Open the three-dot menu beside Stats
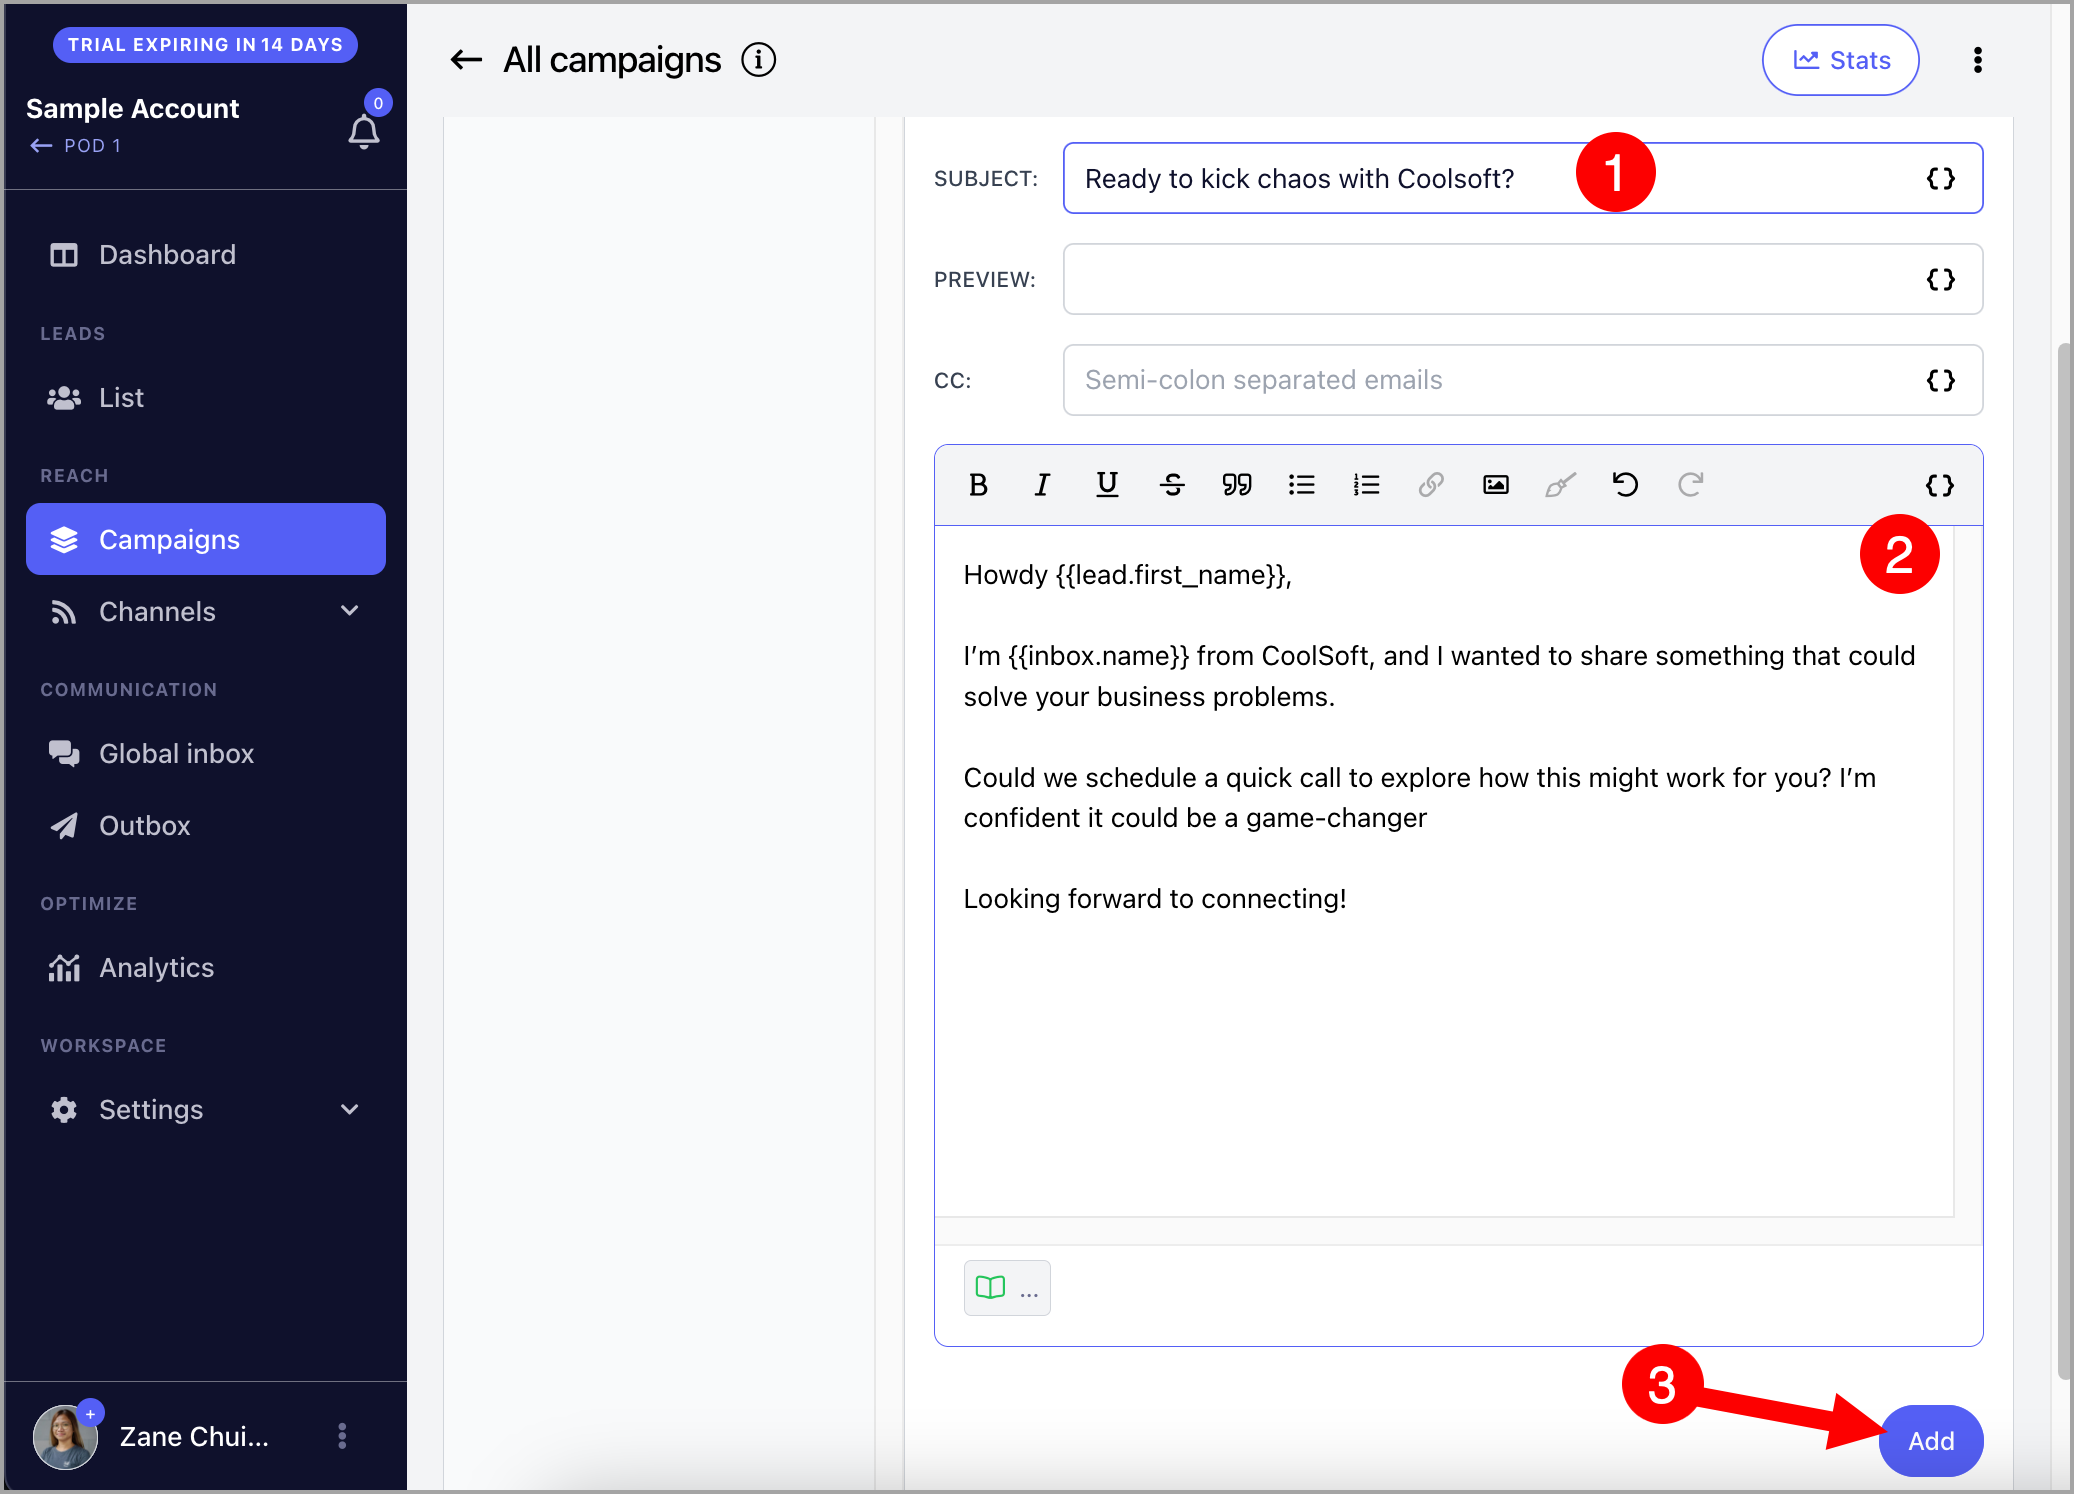 click(x=1978, y=60)
